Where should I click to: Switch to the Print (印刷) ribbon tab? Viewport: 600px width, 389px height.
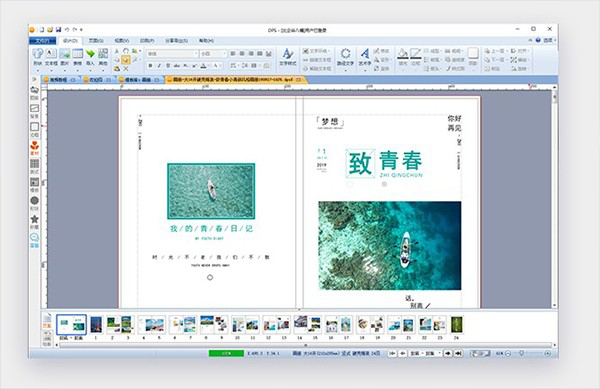click(147, 40)
